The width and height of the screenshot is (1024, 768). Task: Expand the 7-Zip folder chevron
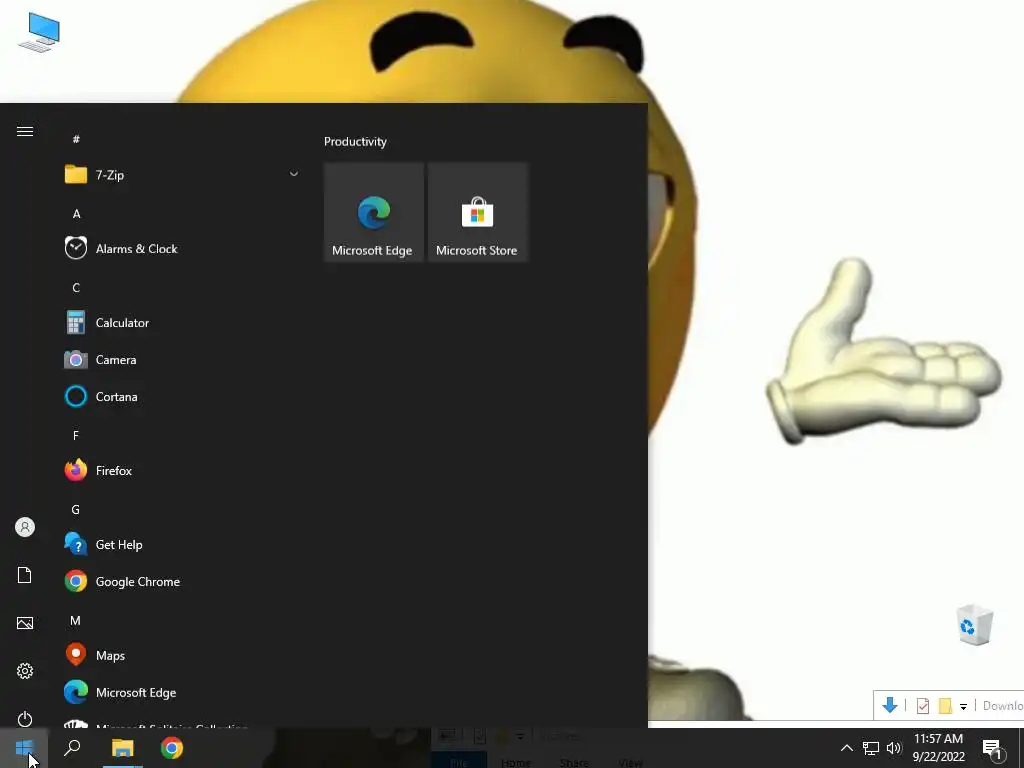click(294, 174)
